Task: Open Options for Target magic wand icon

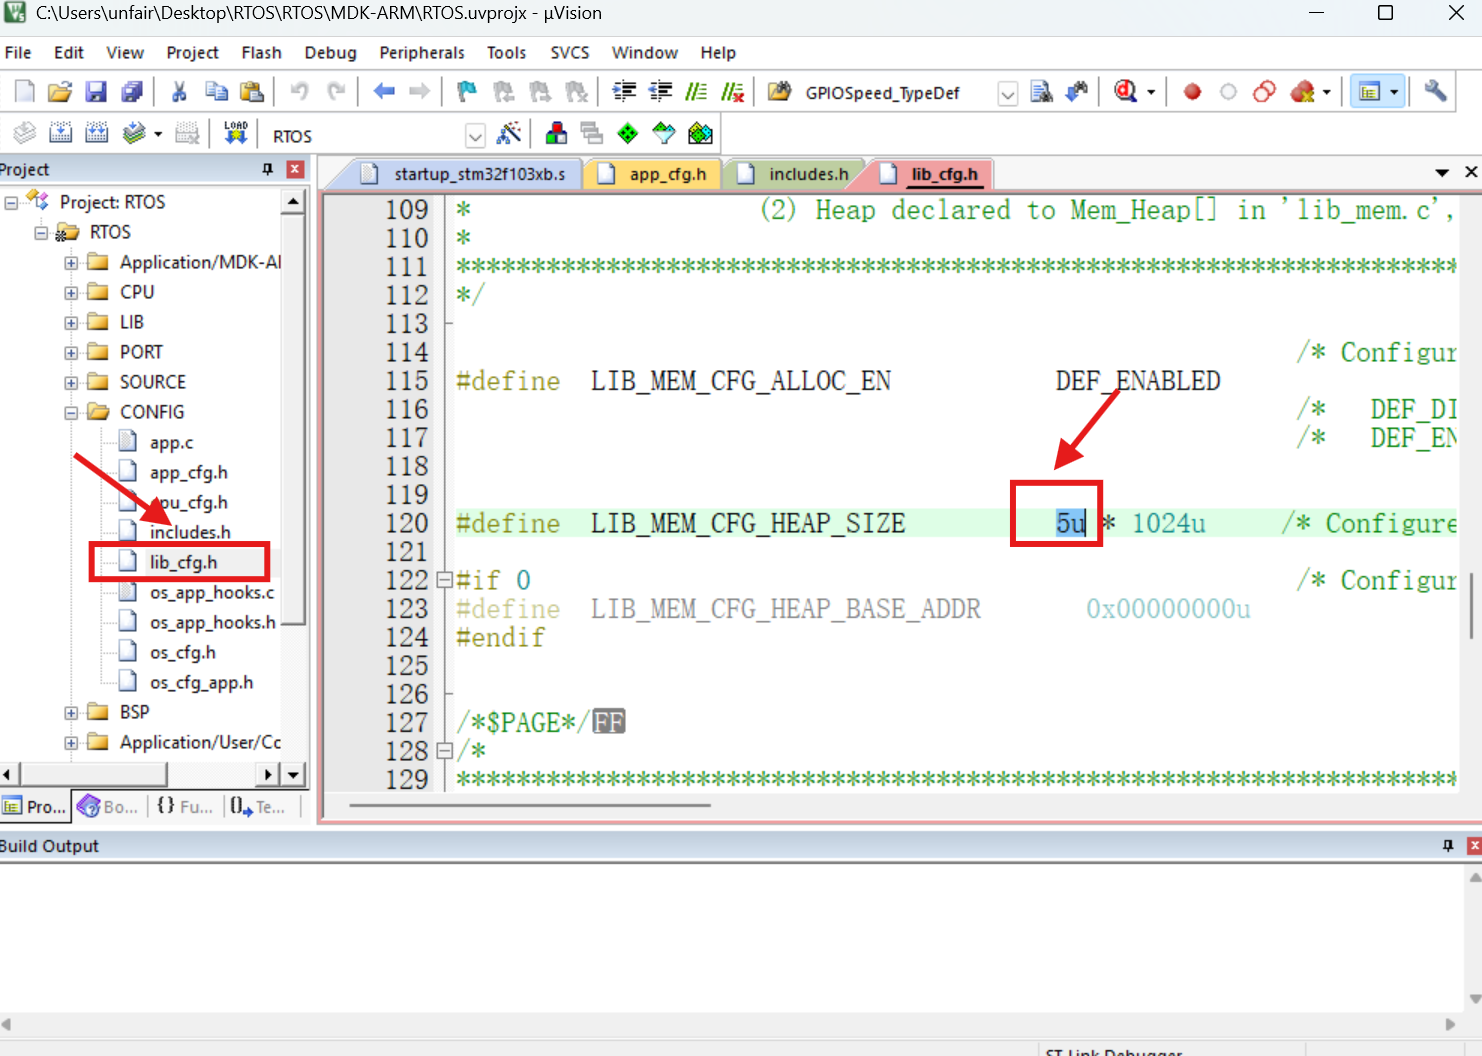Action: 509,133
